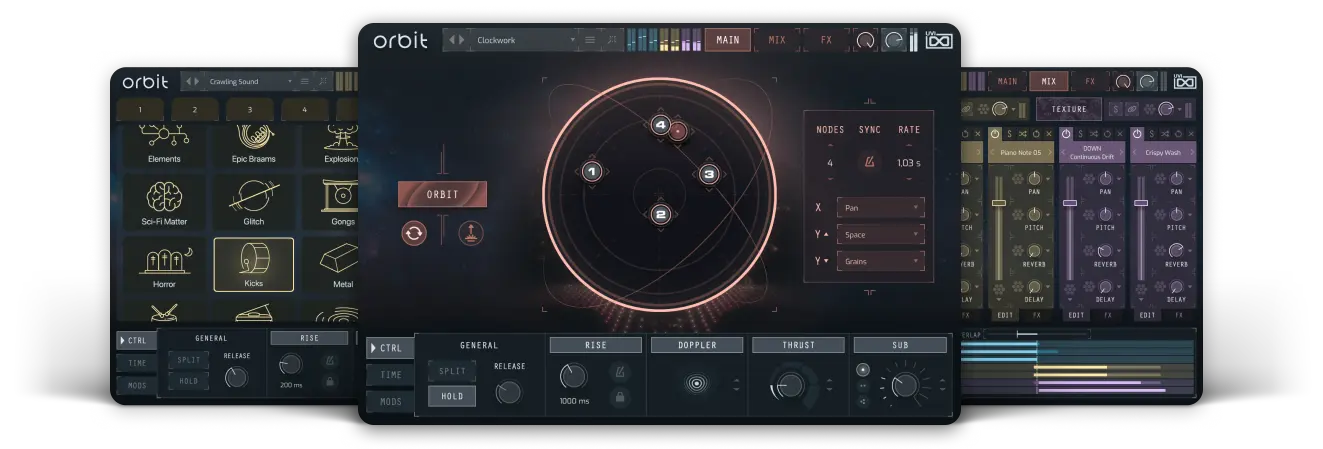1323x449 pixels.
Task: Click the Doppler concentric rings icon
Action: 697,384
